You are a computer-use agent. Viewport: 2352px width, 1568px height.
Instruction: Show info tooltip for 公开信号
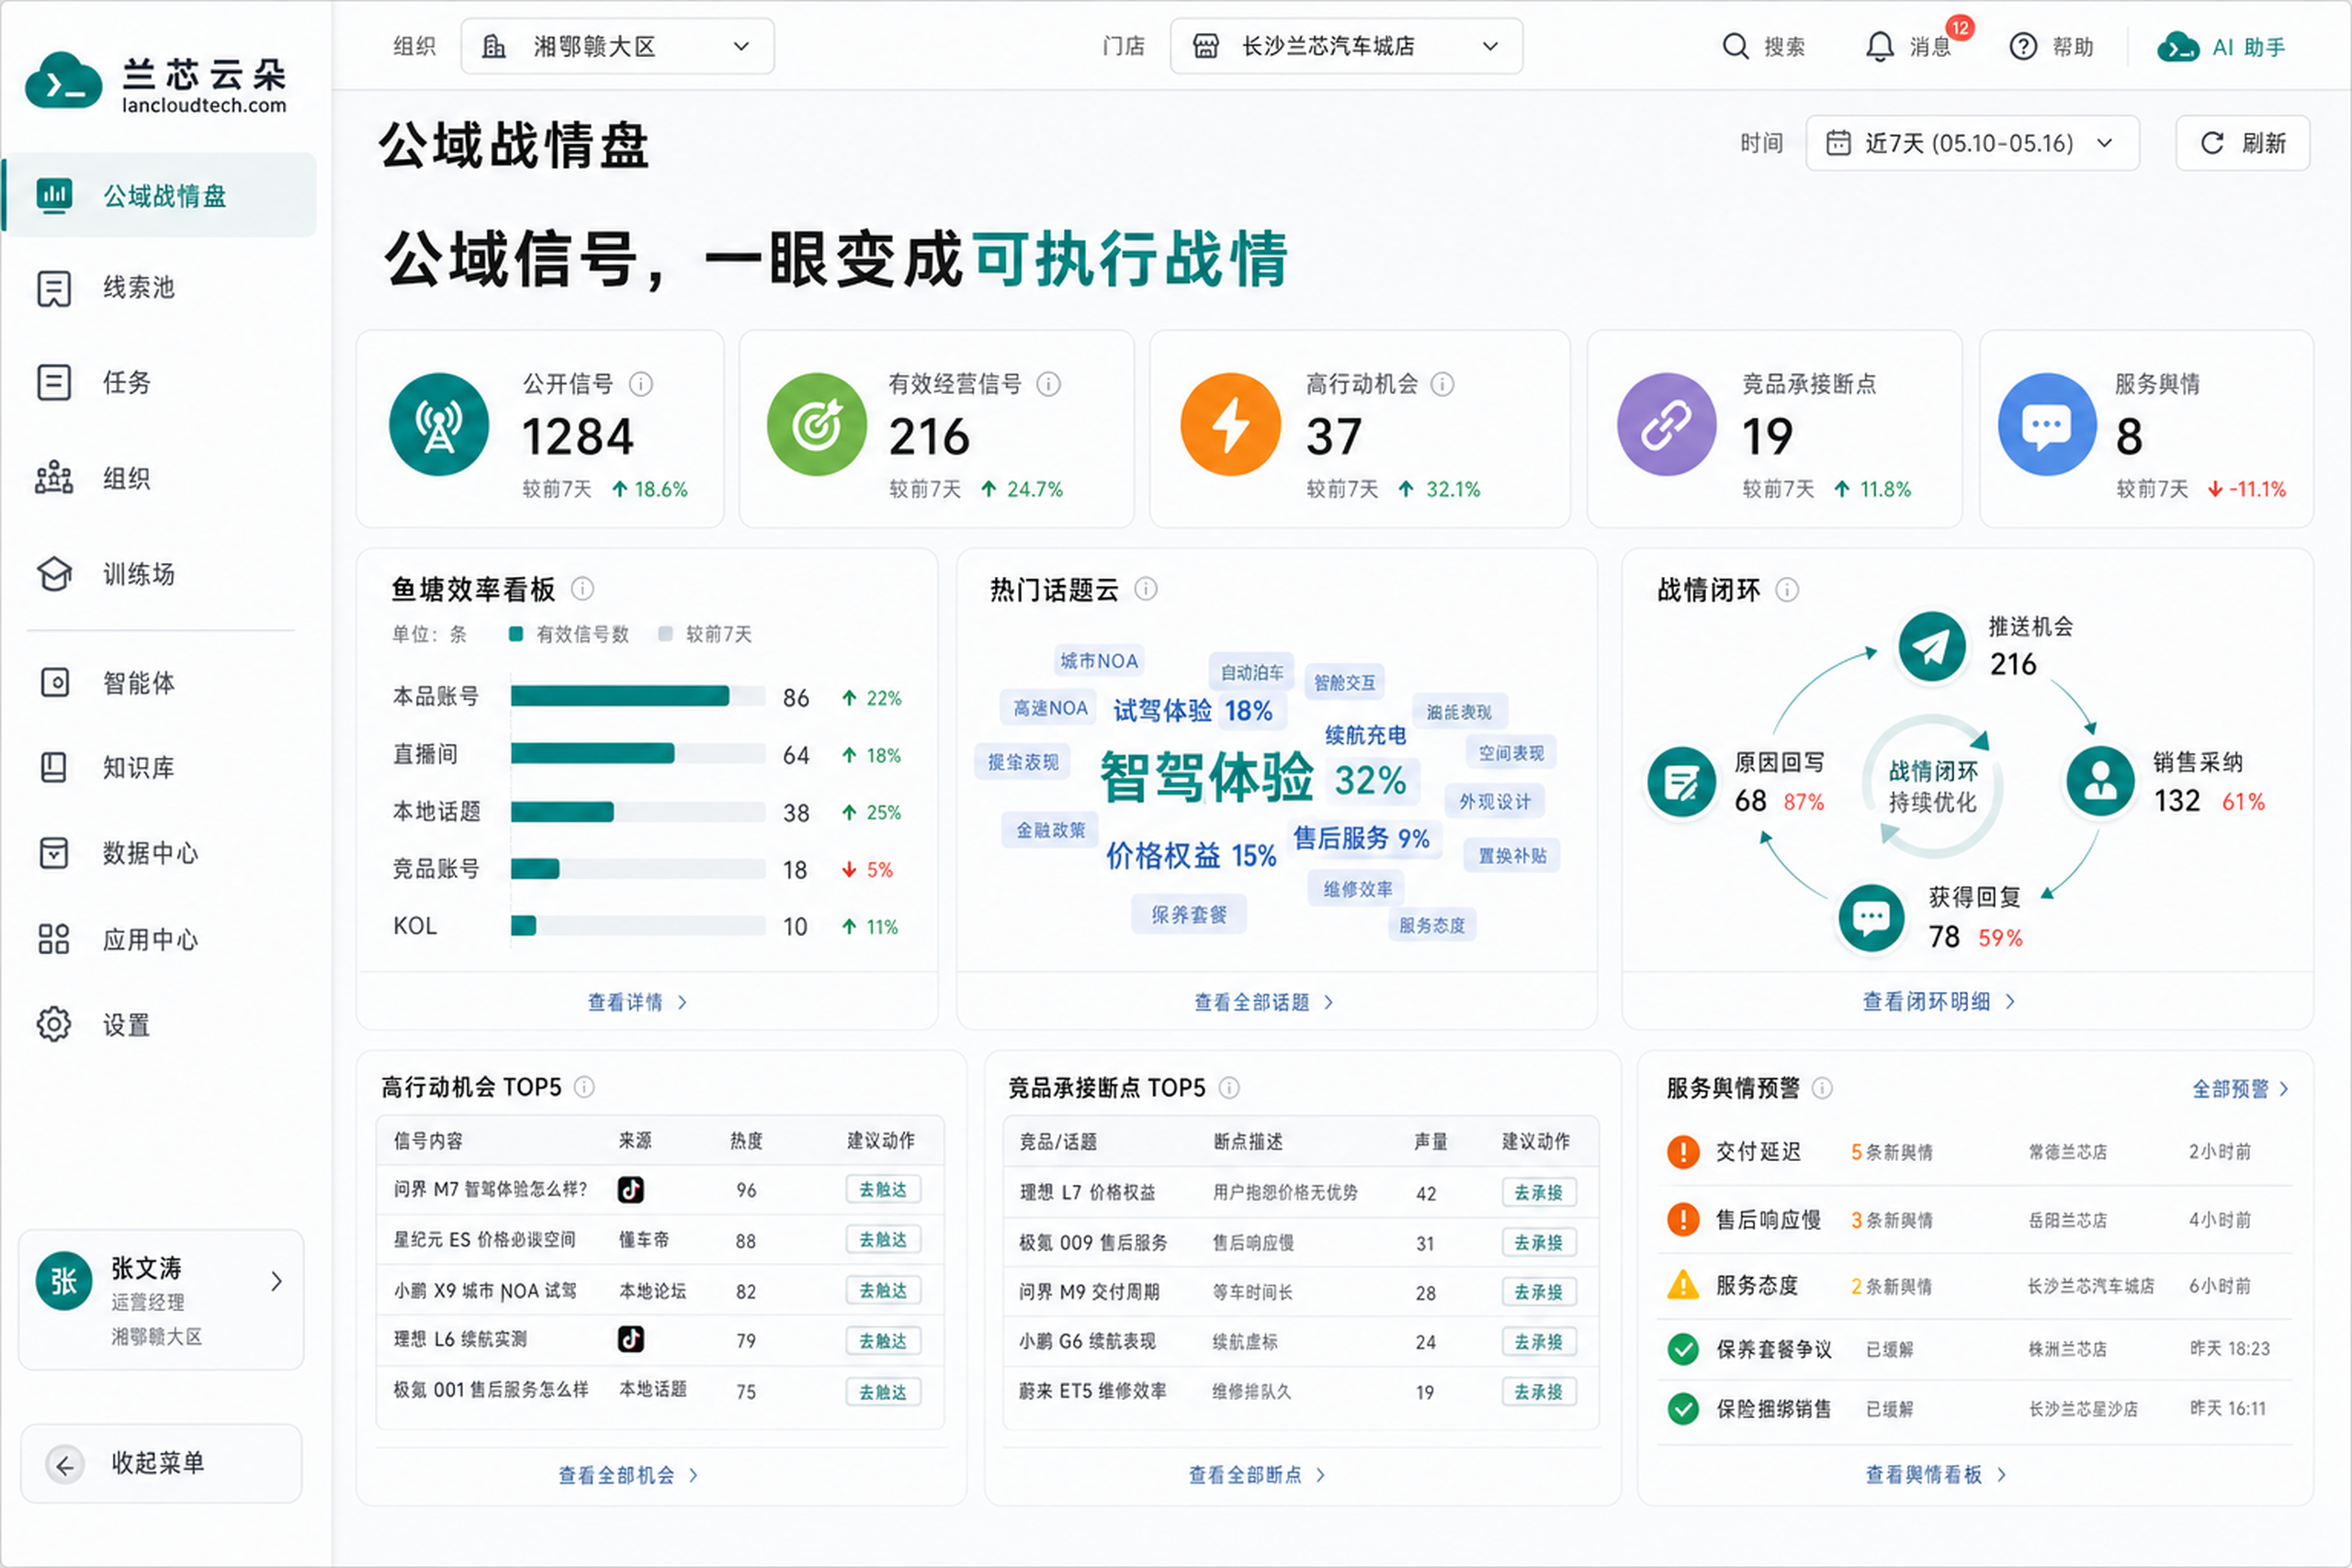tap(641, 384)
